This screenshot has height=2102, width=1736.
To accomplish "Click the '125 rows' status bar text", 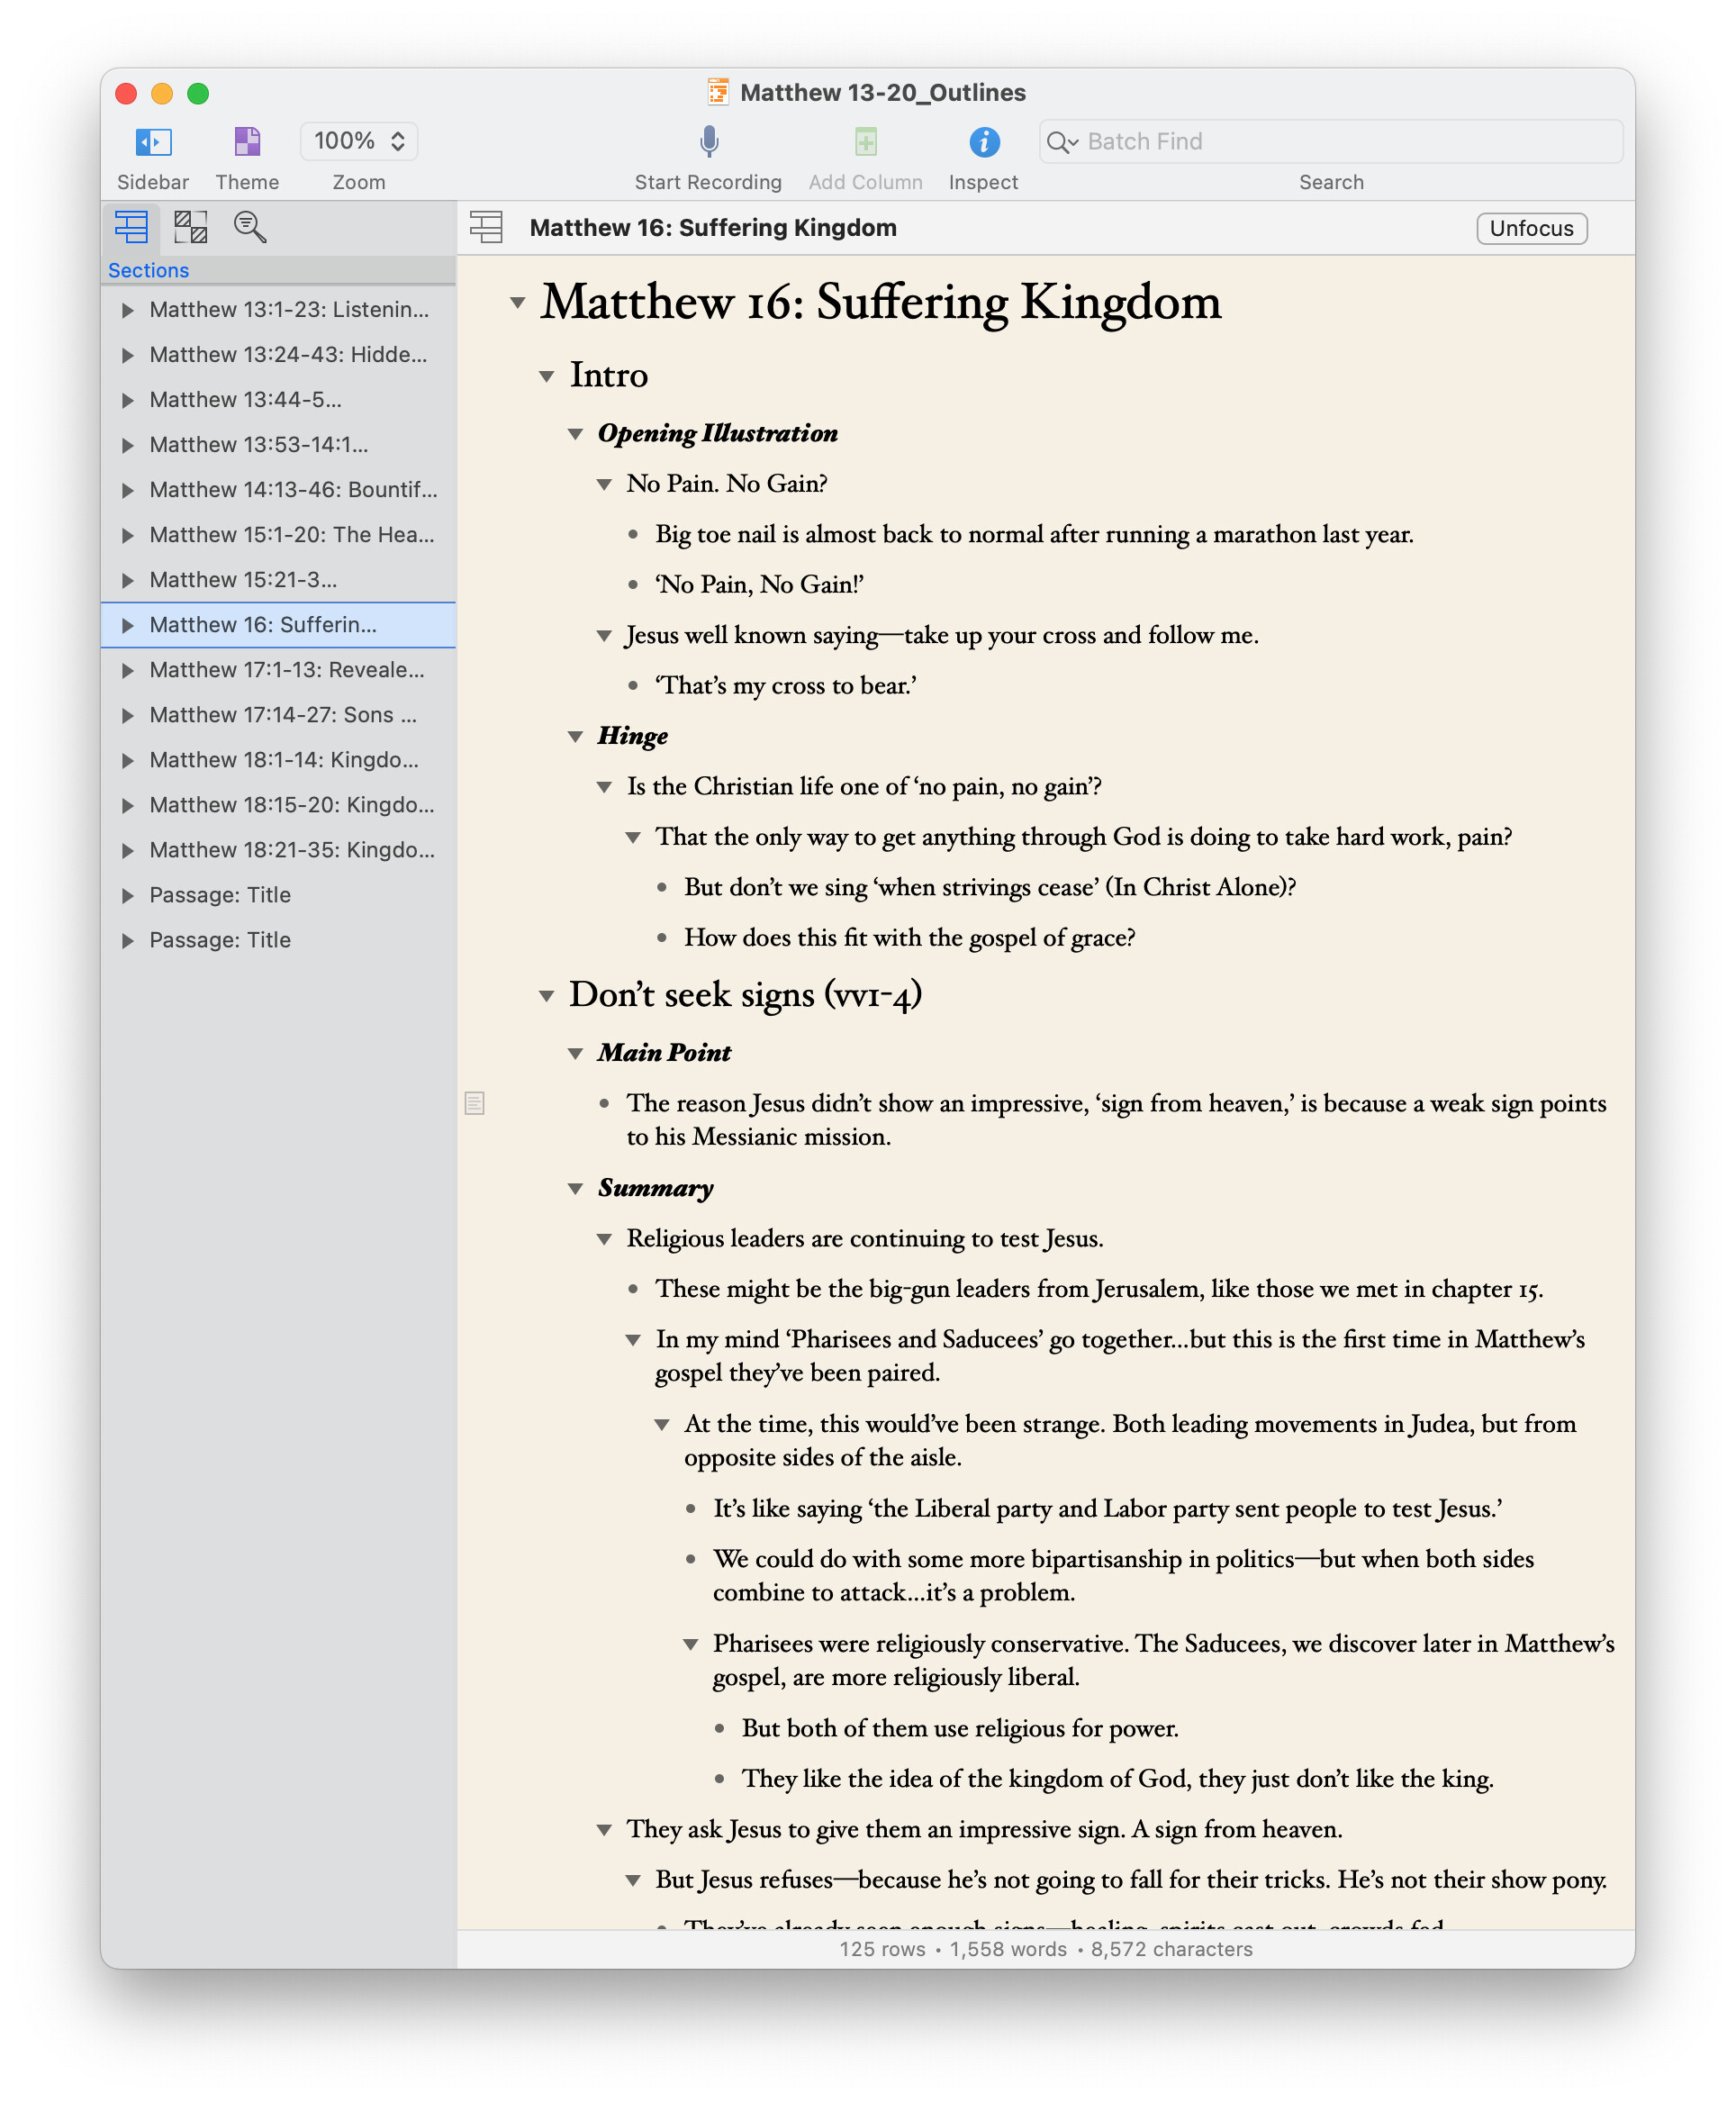I will 882,1949.
